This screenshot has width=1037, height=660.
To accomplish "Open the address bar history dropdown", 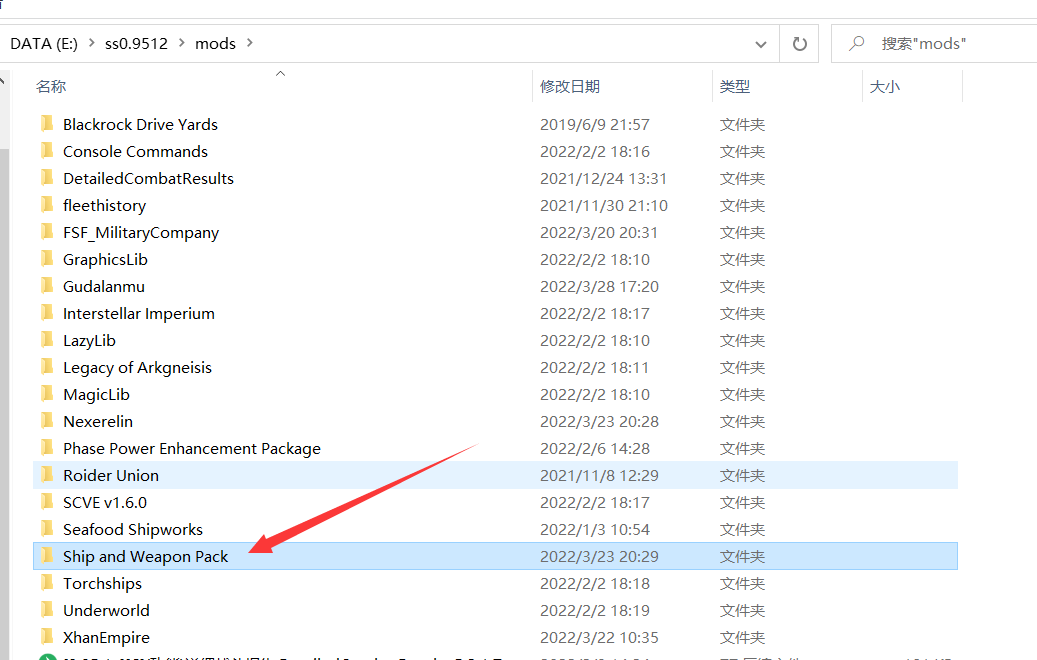I will (x=762, y=44).
